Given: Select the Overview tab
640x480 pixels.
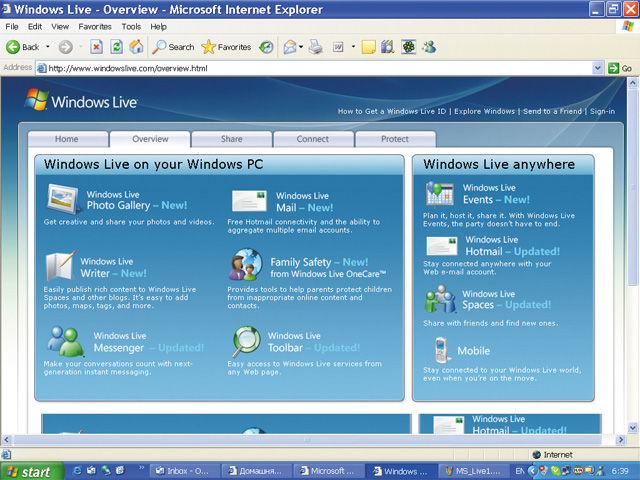Looking at the screenshot, I should tap(150, 139).
